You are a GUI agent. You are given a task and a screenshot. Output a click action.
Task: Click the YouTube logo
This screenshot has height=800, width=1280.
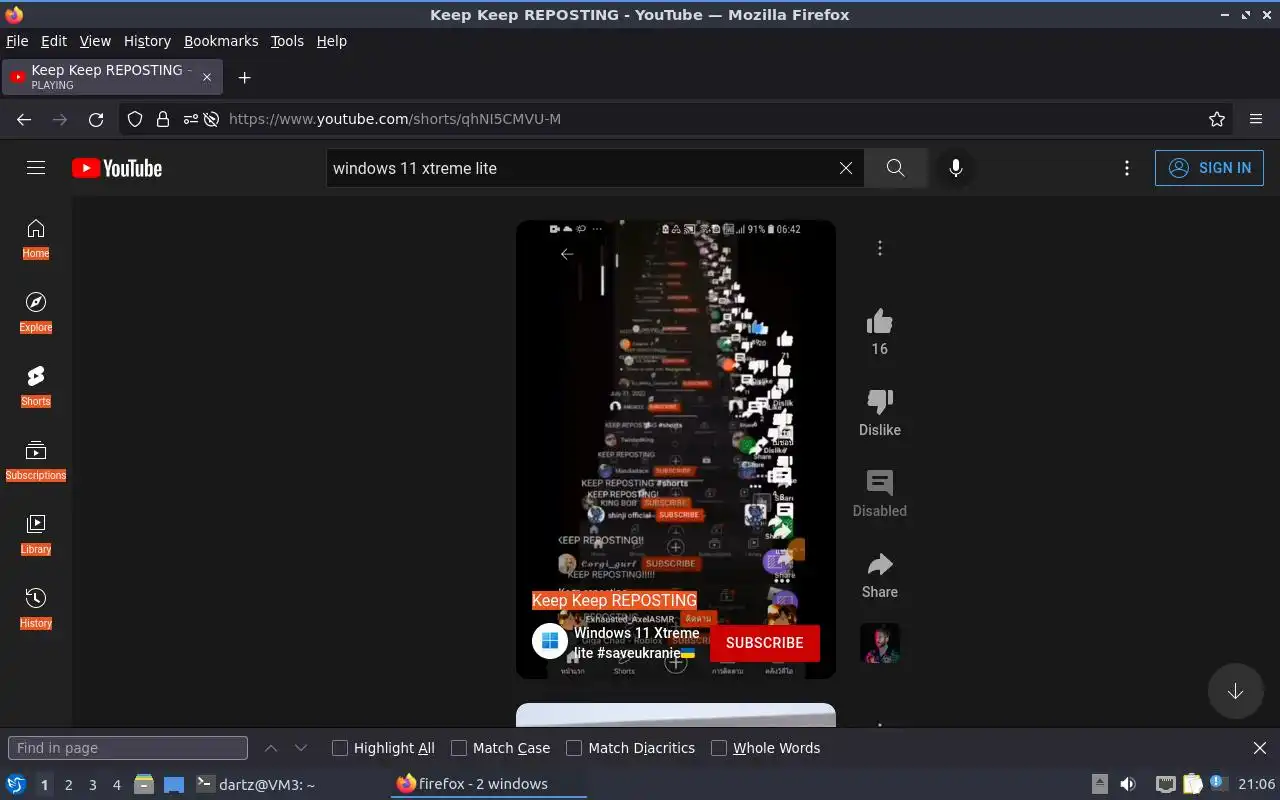pyautogui.click(x=117, y=168)
